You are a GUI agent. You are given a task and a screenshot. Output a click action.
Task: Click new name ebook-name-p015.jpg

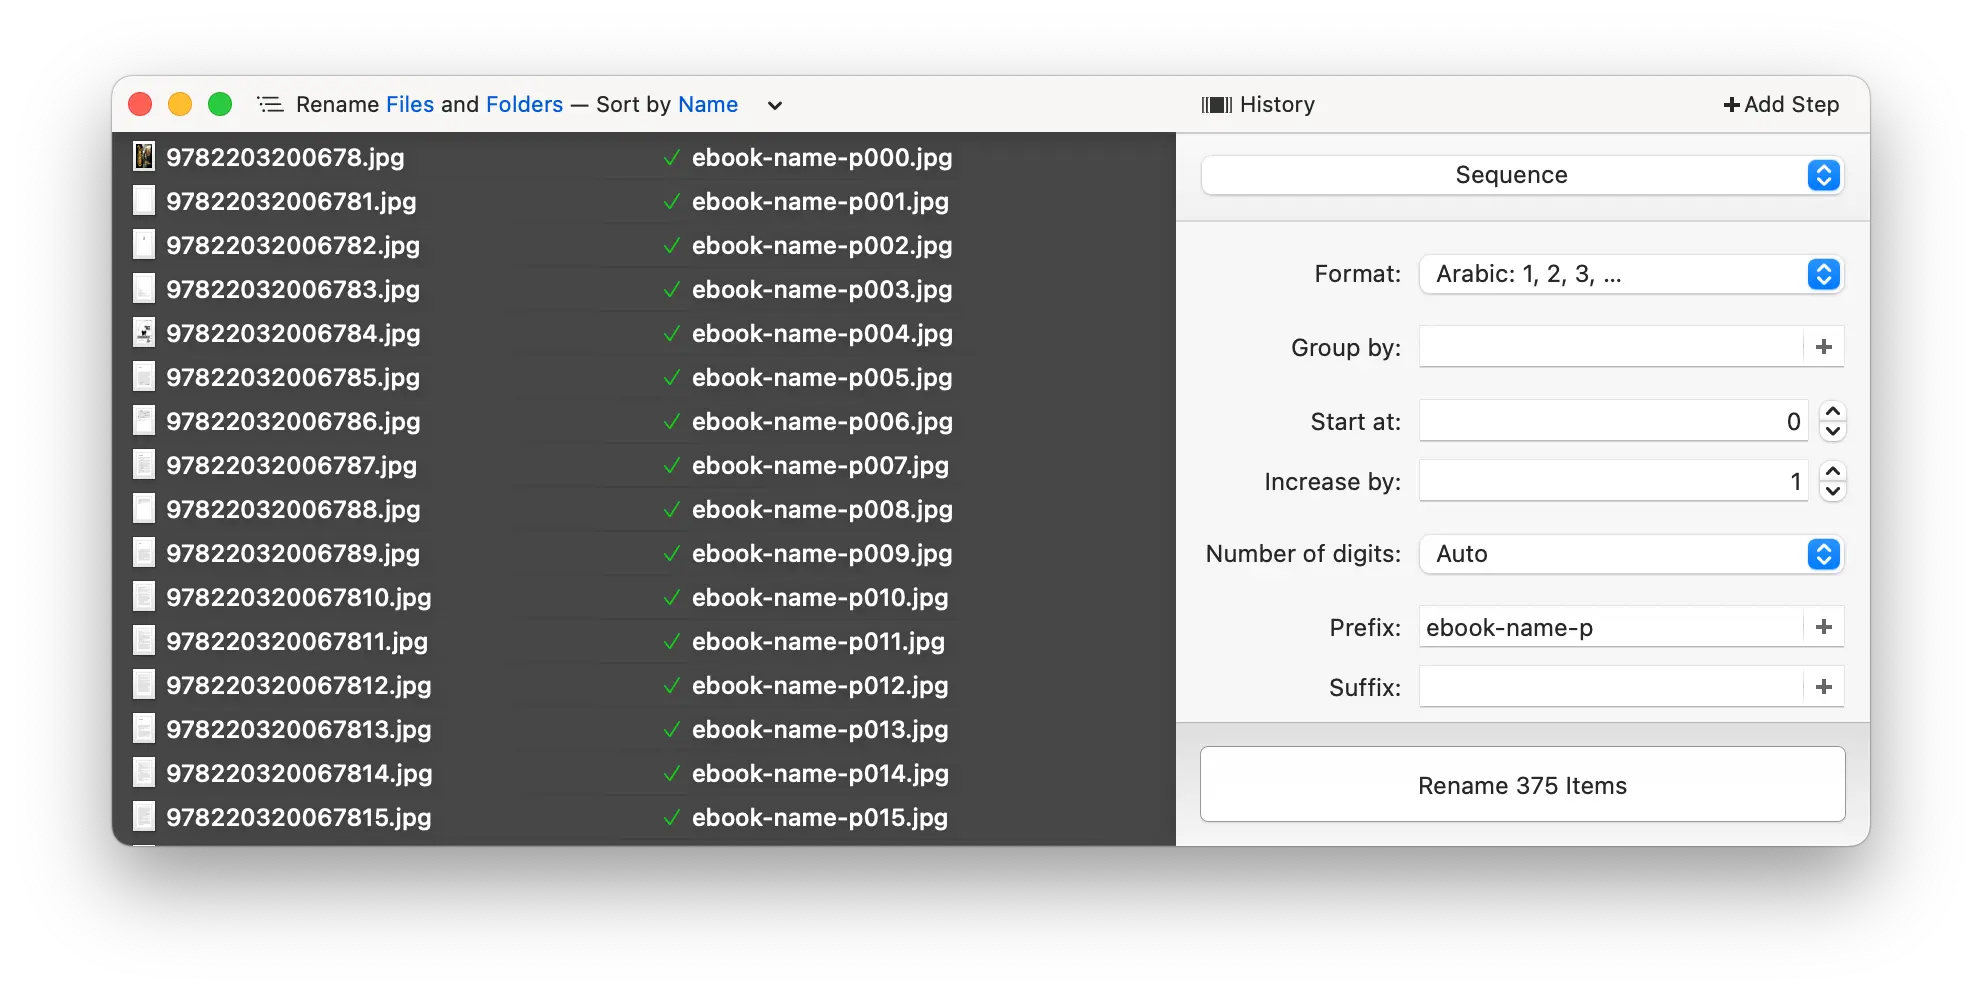tap(820, 817)
